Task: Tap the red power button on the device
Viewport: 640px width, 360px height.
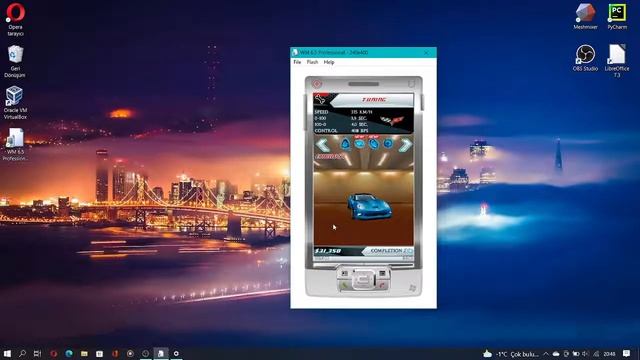Action: pyautogui.click(x=317, y=84)
